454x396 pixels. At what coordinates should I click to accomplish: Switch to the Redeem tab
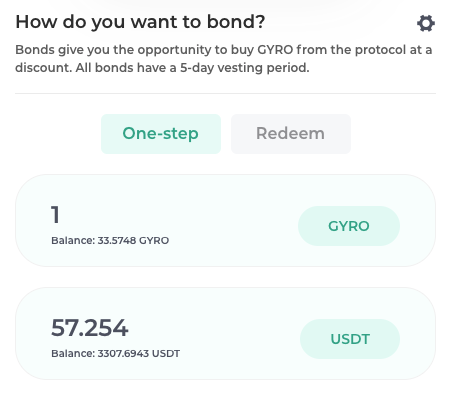tap(291, 134)
